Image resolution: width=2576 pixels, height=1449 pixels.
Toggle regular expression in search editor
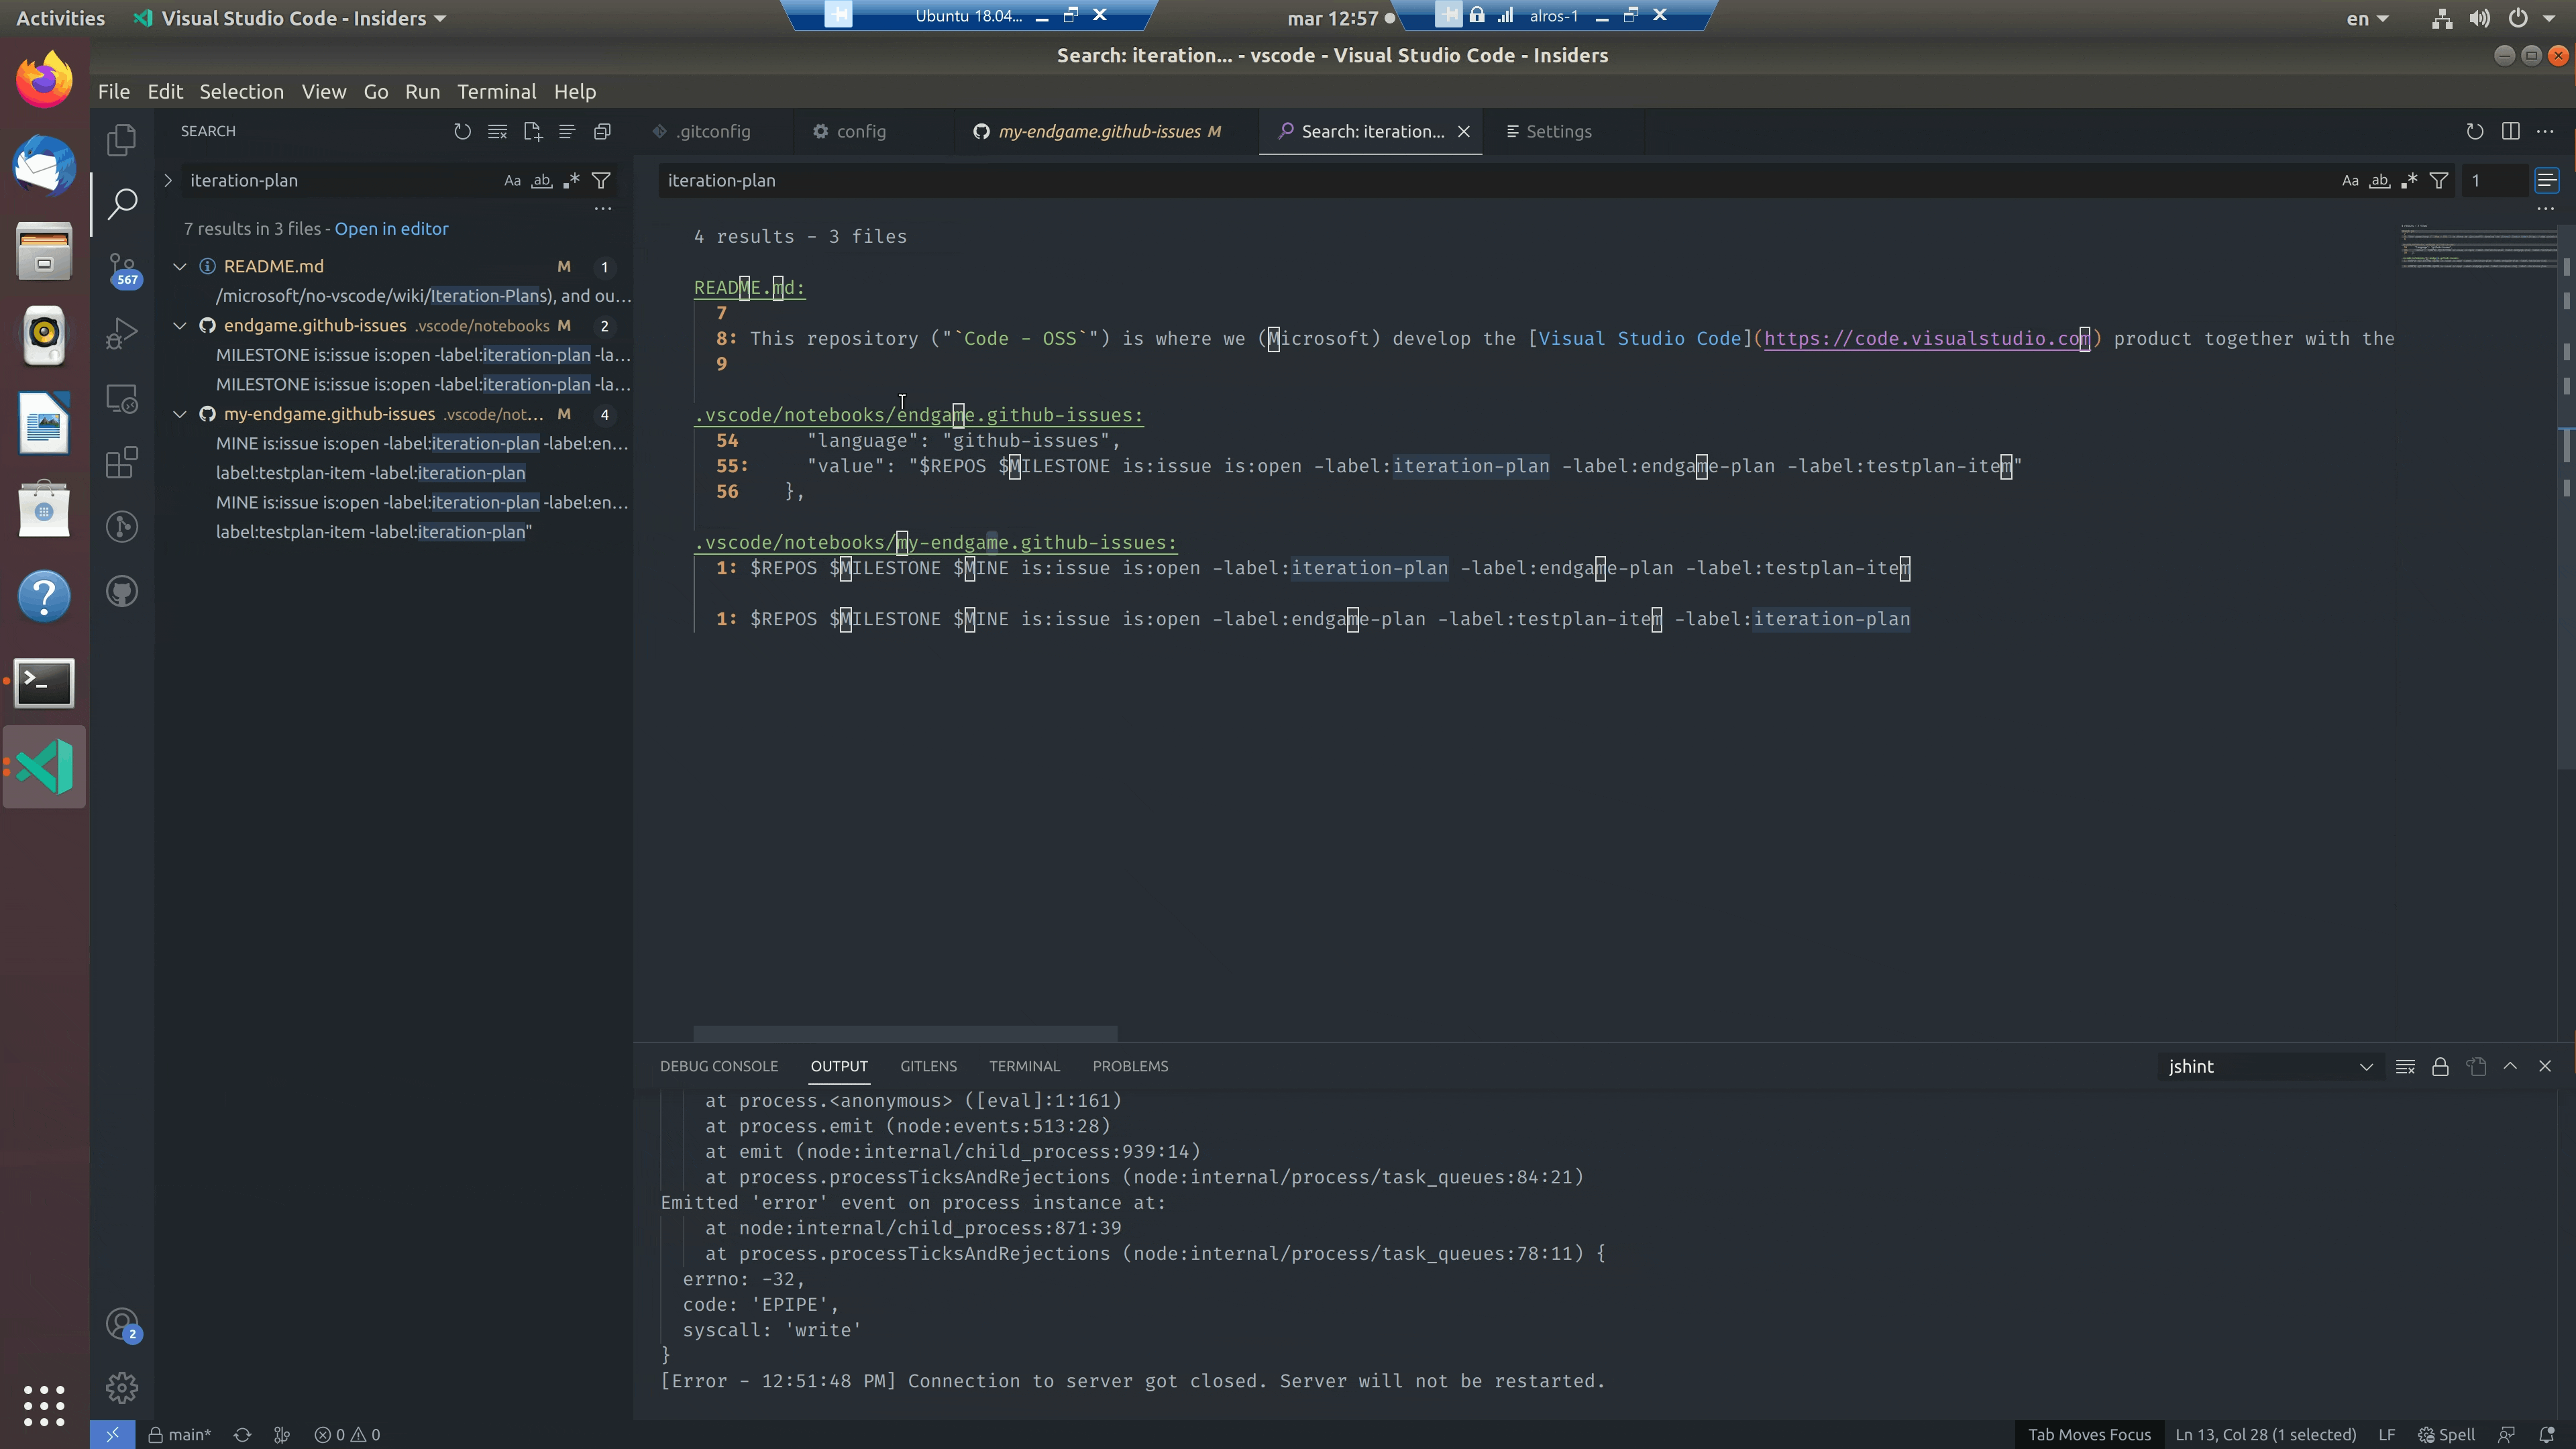2410,180
